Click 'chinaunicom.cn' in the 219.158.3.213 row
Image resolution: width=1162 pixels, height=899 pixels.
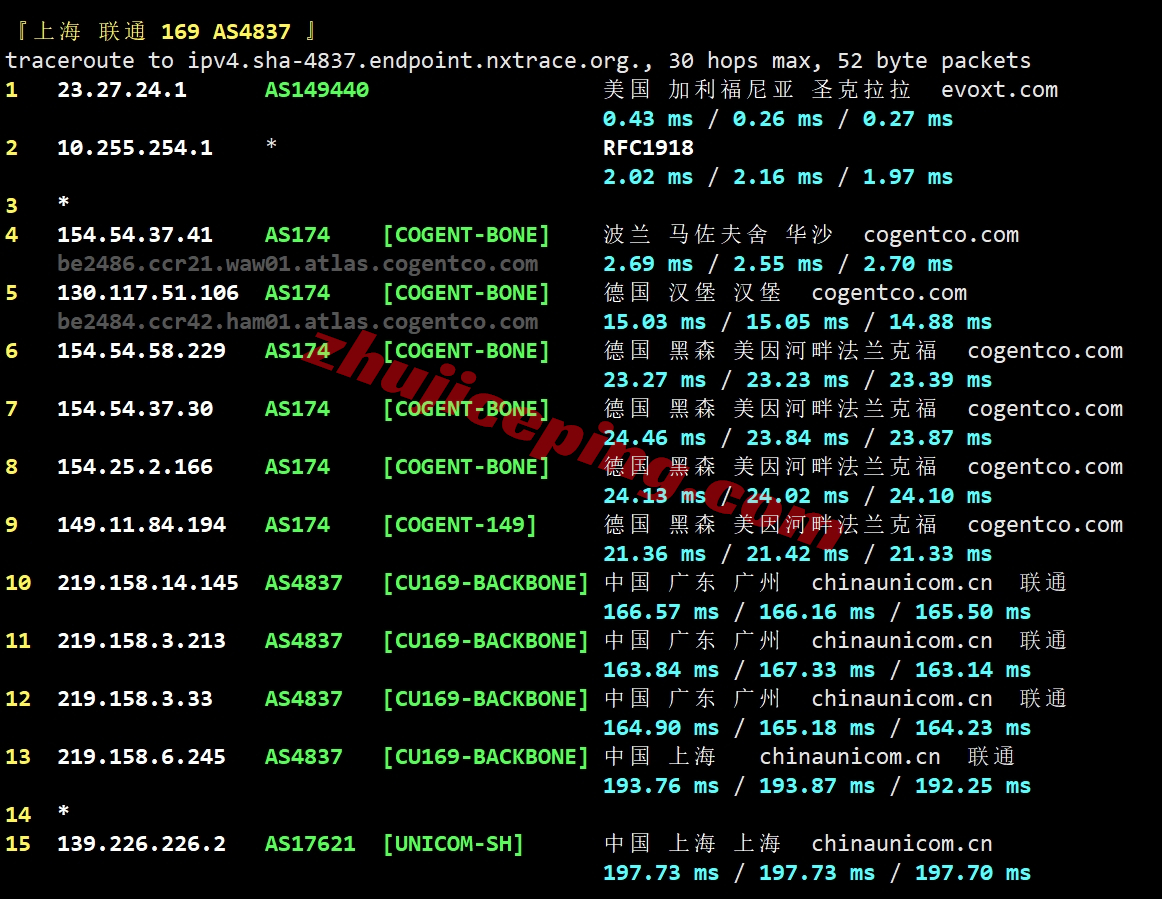click(902, 641)
